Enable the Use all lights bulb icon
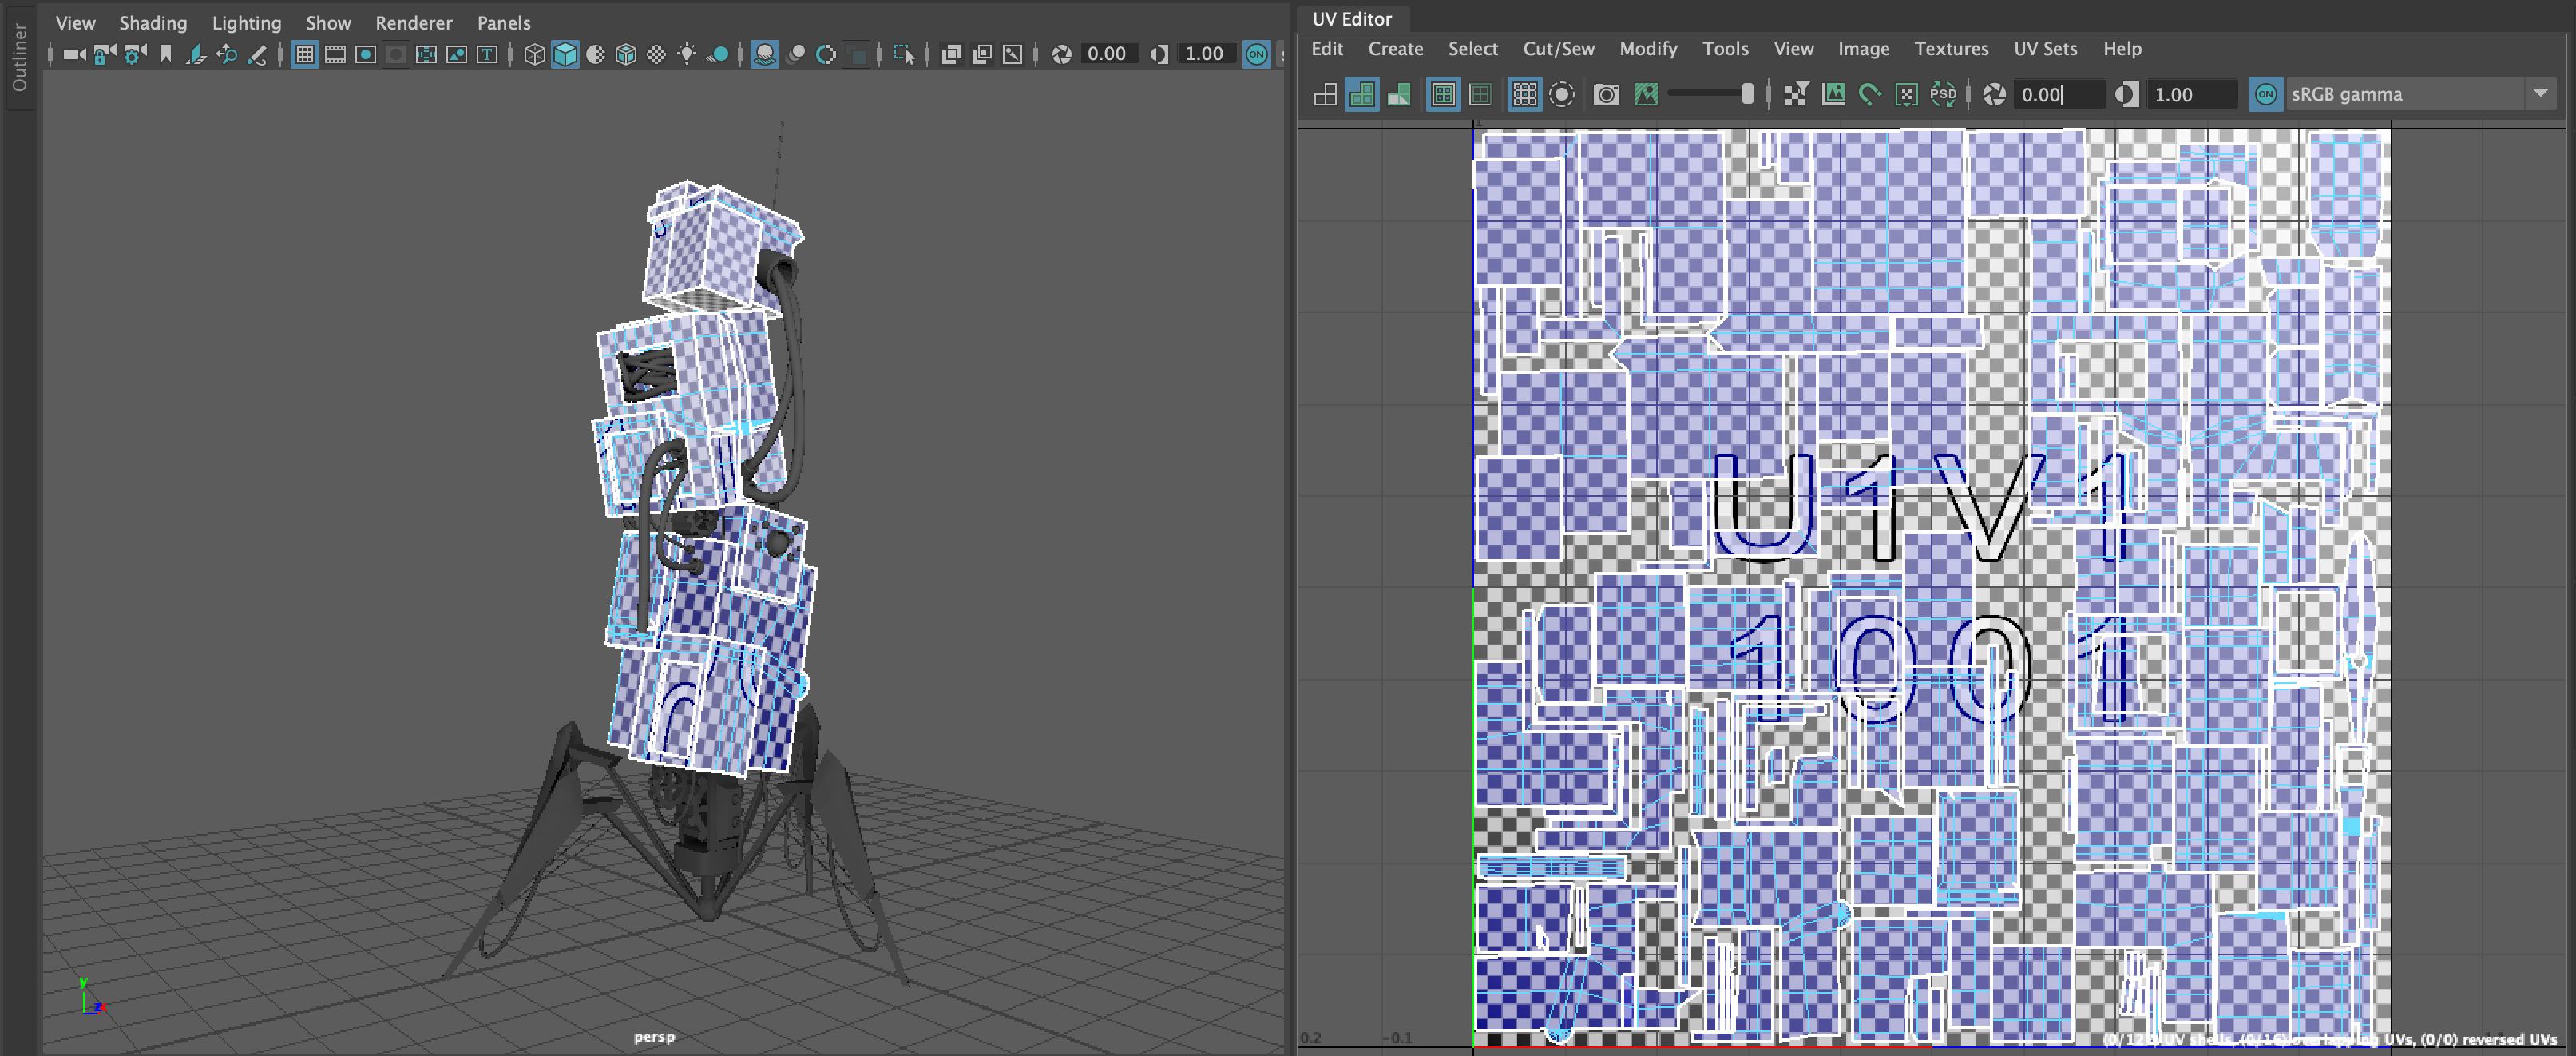 click(687, 54)
